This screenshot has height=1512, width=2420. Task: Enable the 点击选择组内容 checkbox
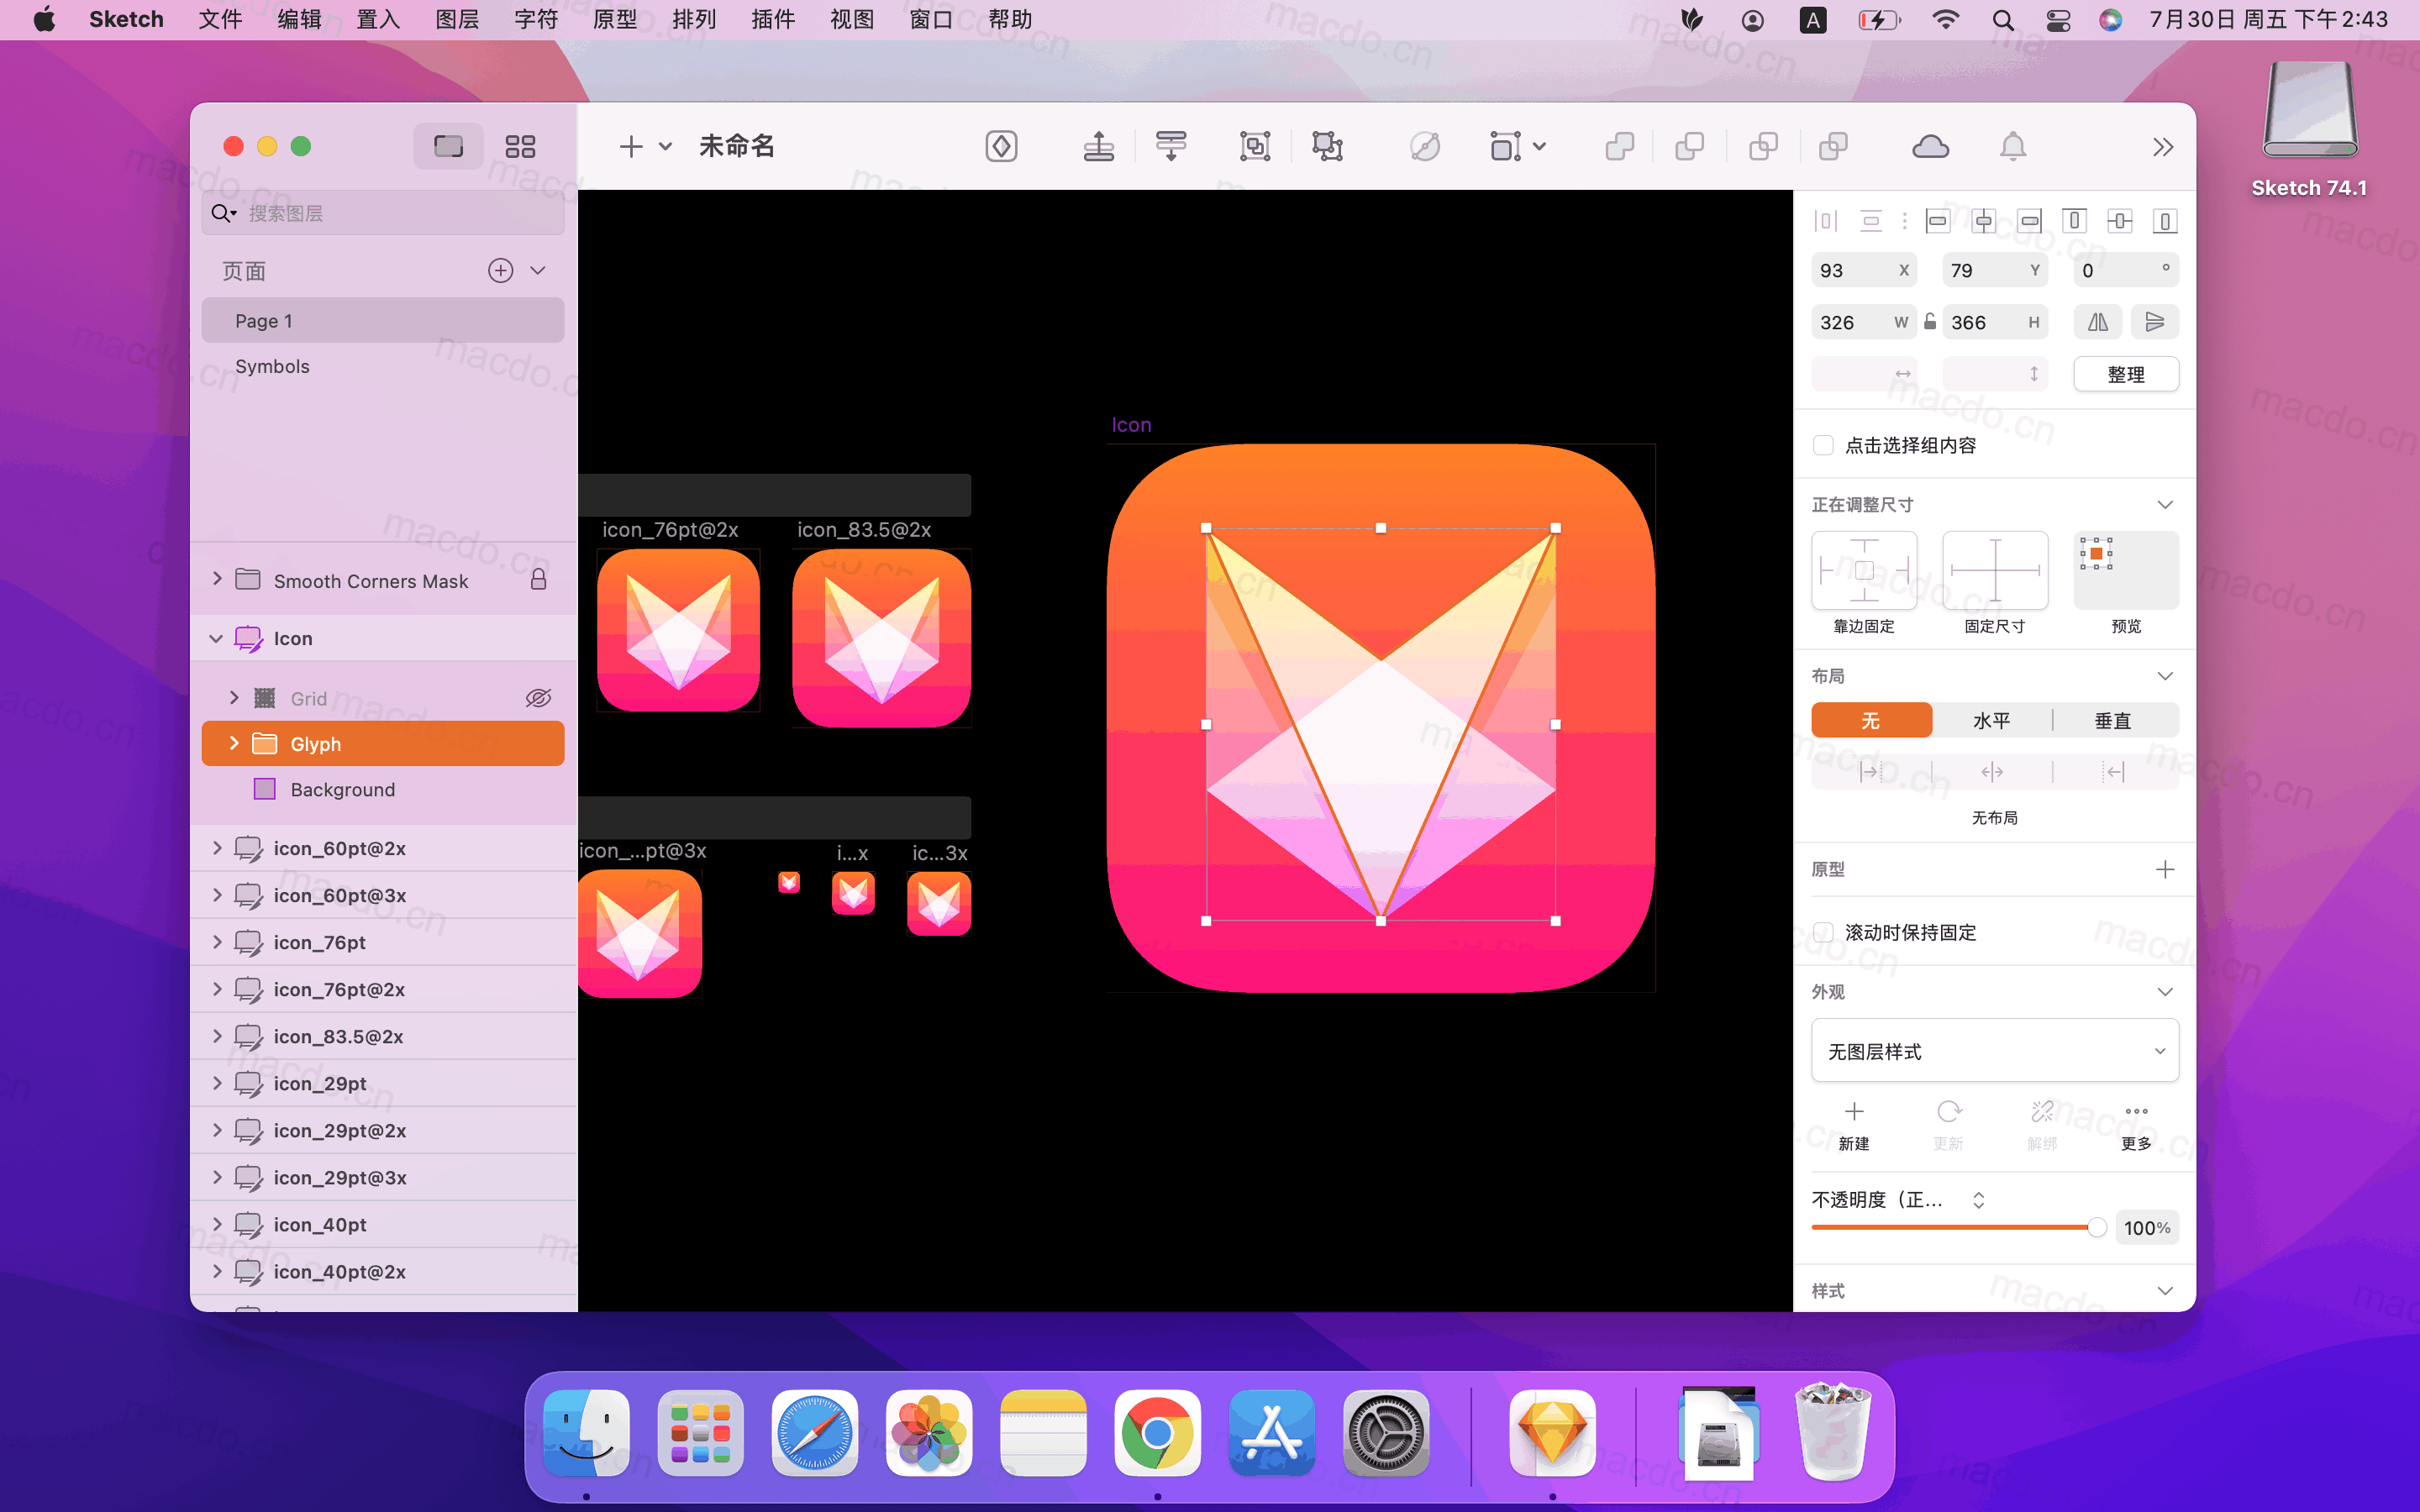(x=1823, y=445)
